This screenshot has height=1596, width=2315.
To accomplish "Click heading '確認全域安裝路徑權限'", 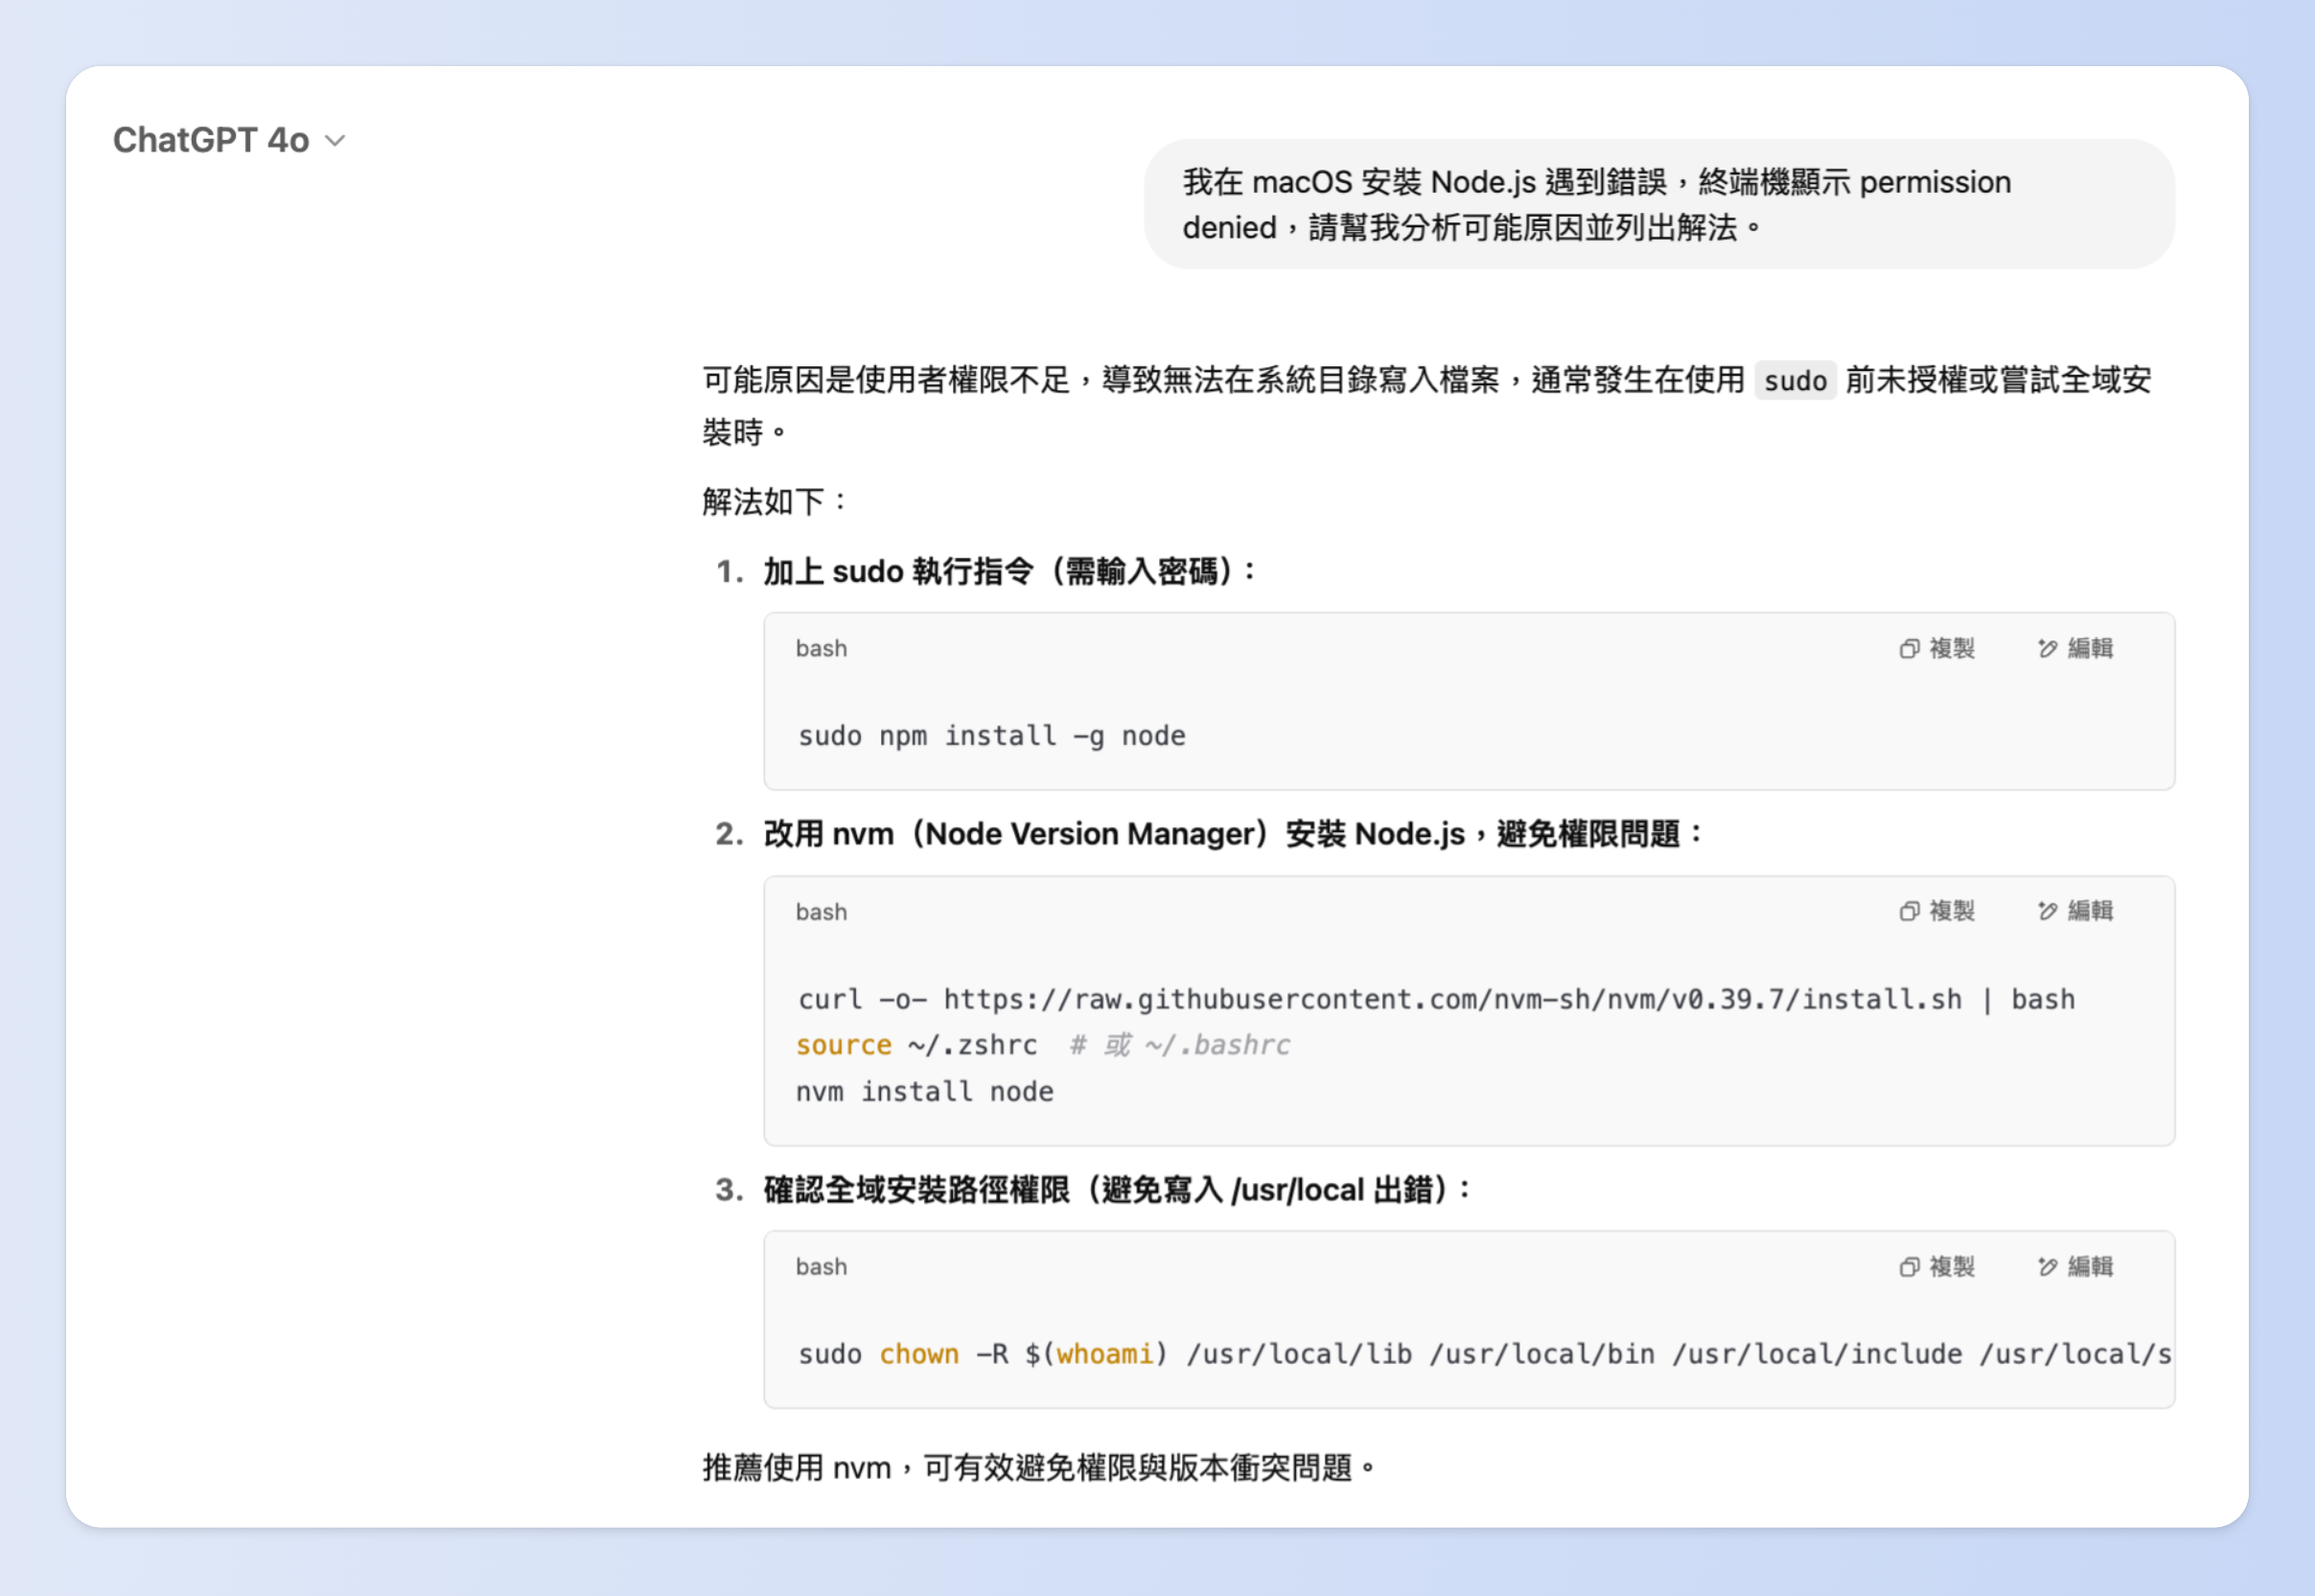I will pyautogui.click(x=1117, y=1190).
